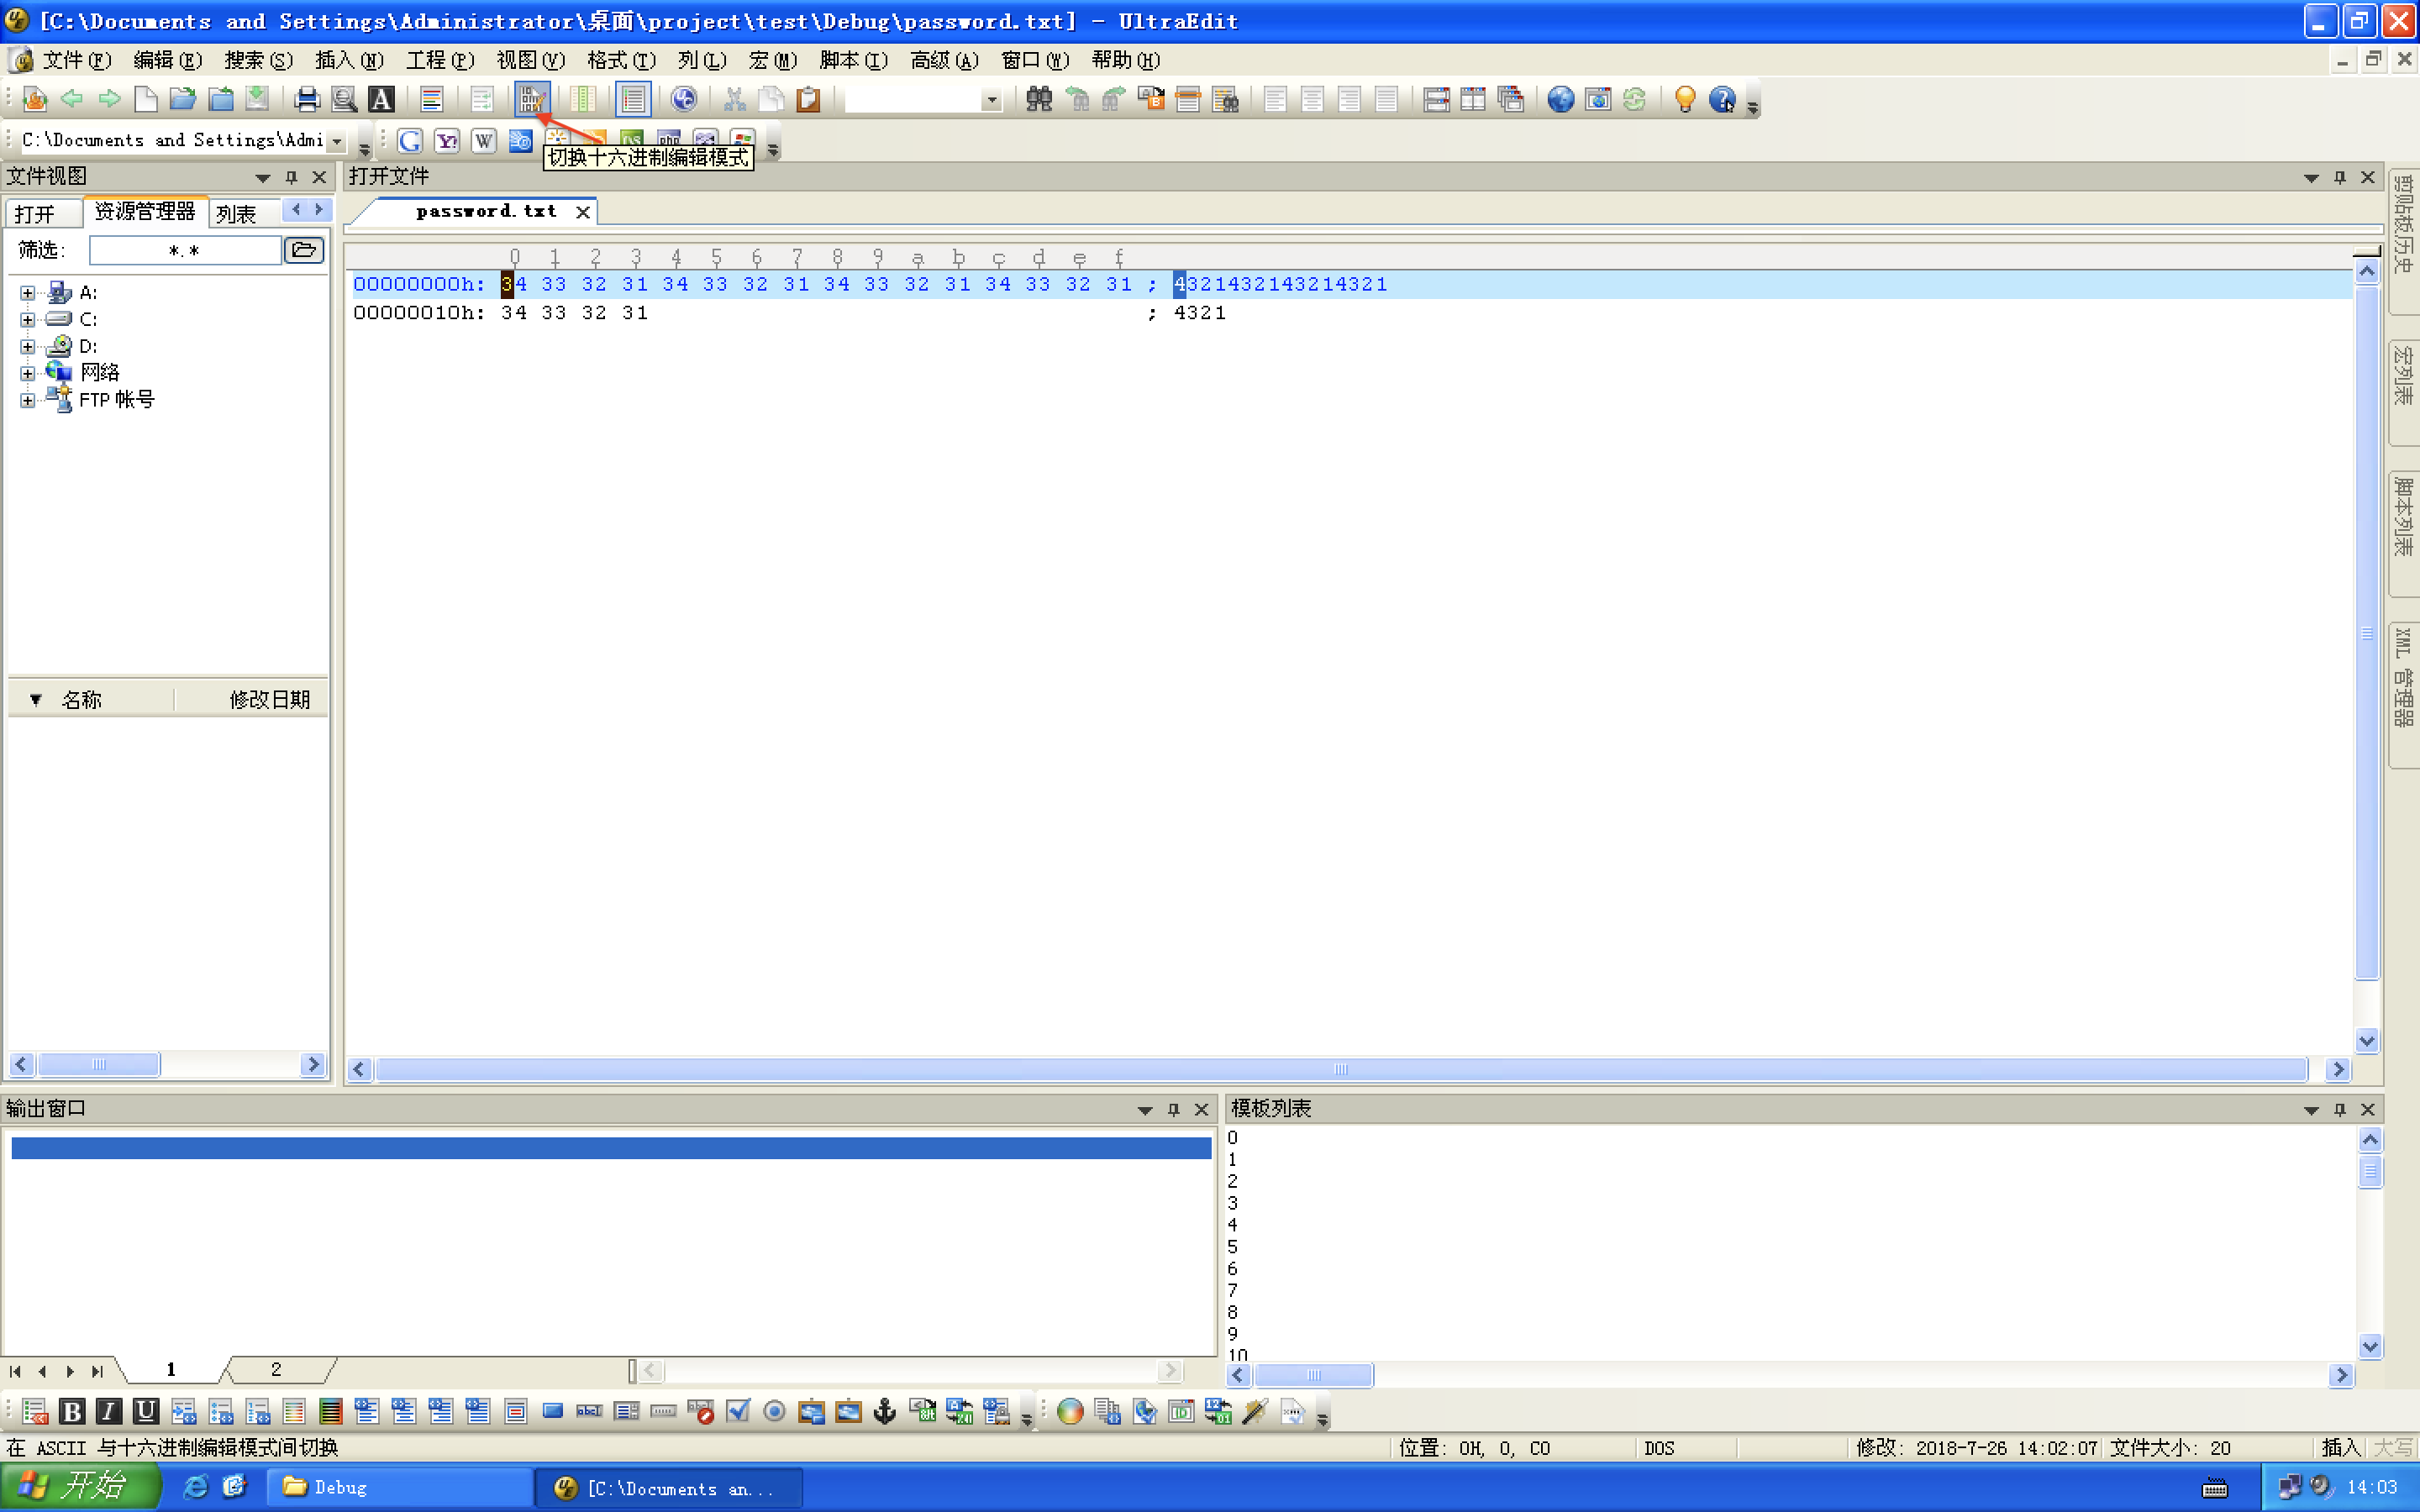Click the color wheel icon in bottom toolbar
The width and height of the screenshot is (2420, 1512).
pyautogui.click(x=1070, y=1411)
